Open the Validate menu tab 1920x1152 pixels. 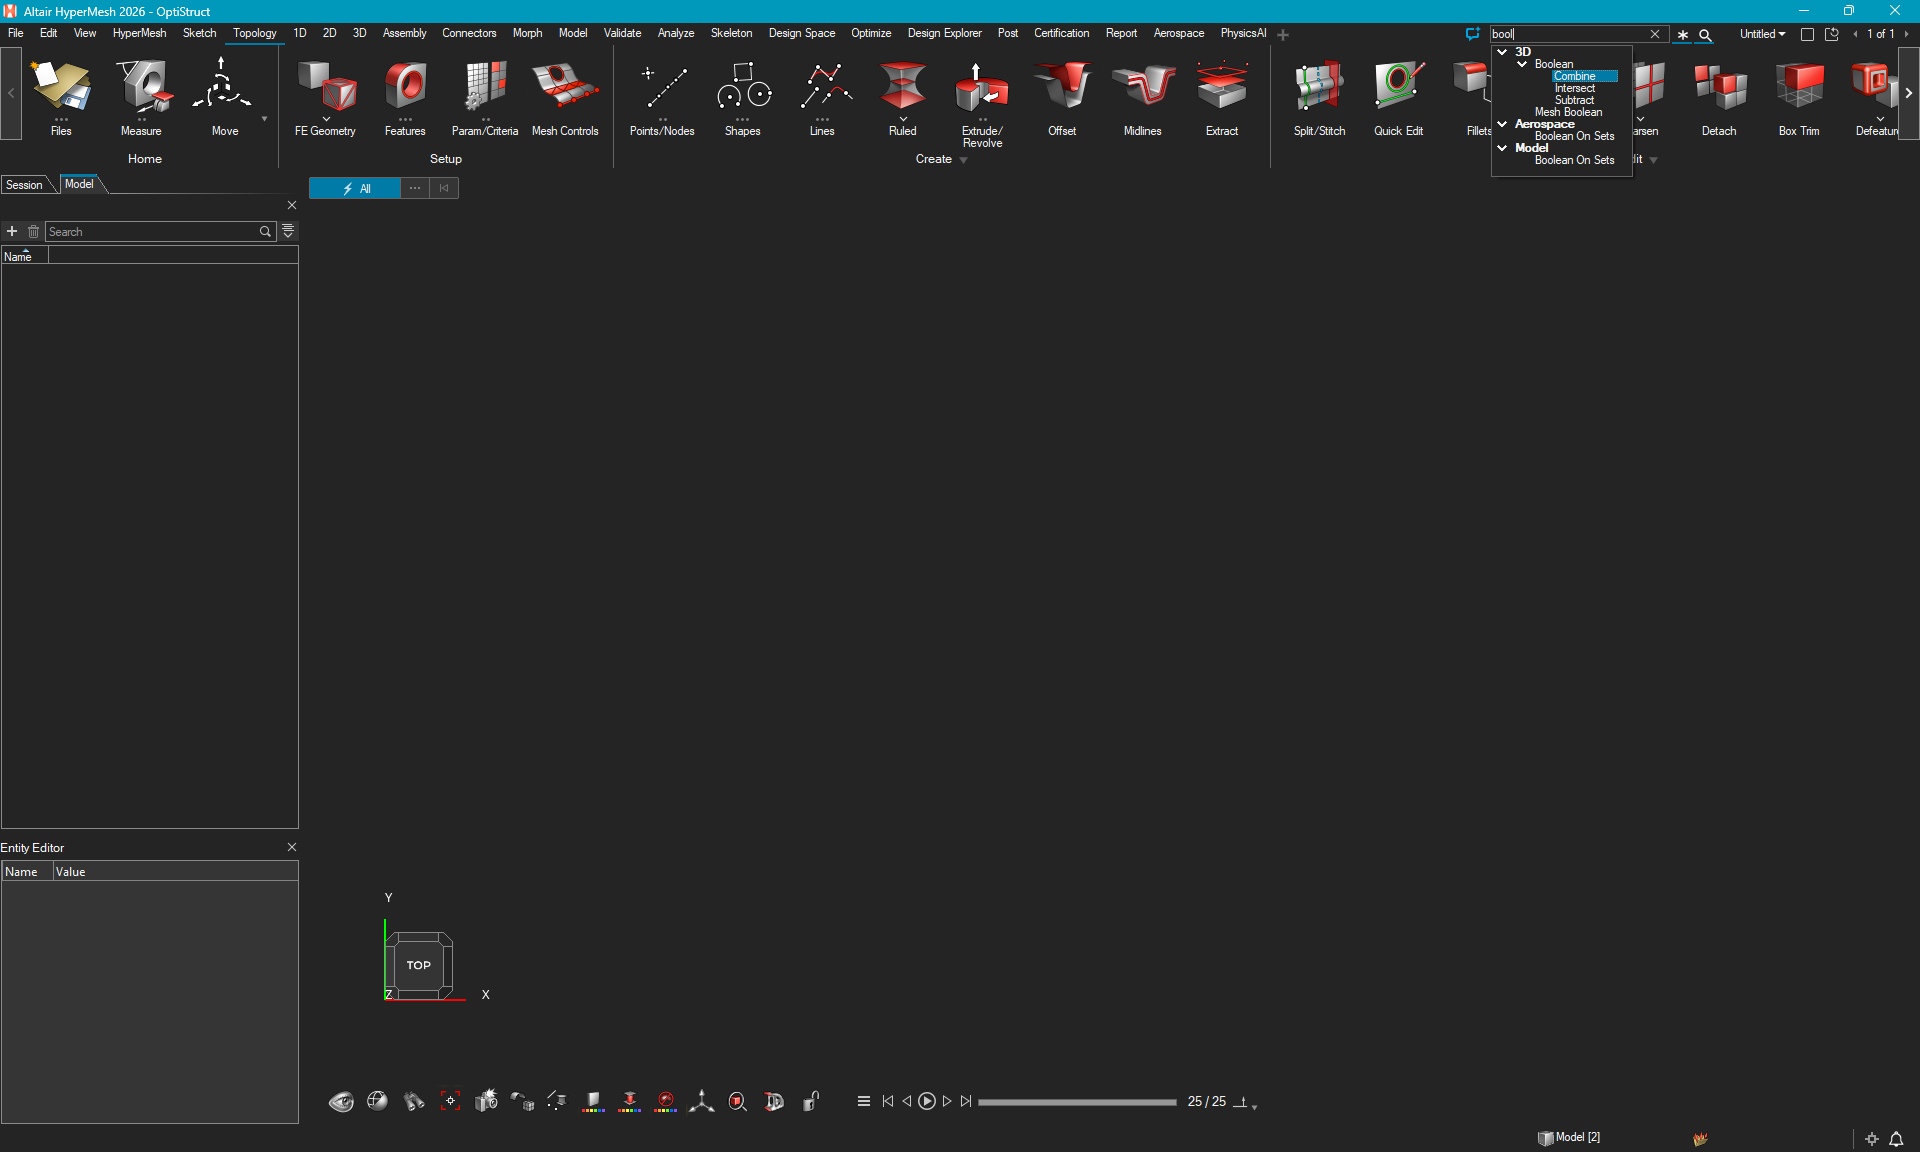[x=622, y=33]
